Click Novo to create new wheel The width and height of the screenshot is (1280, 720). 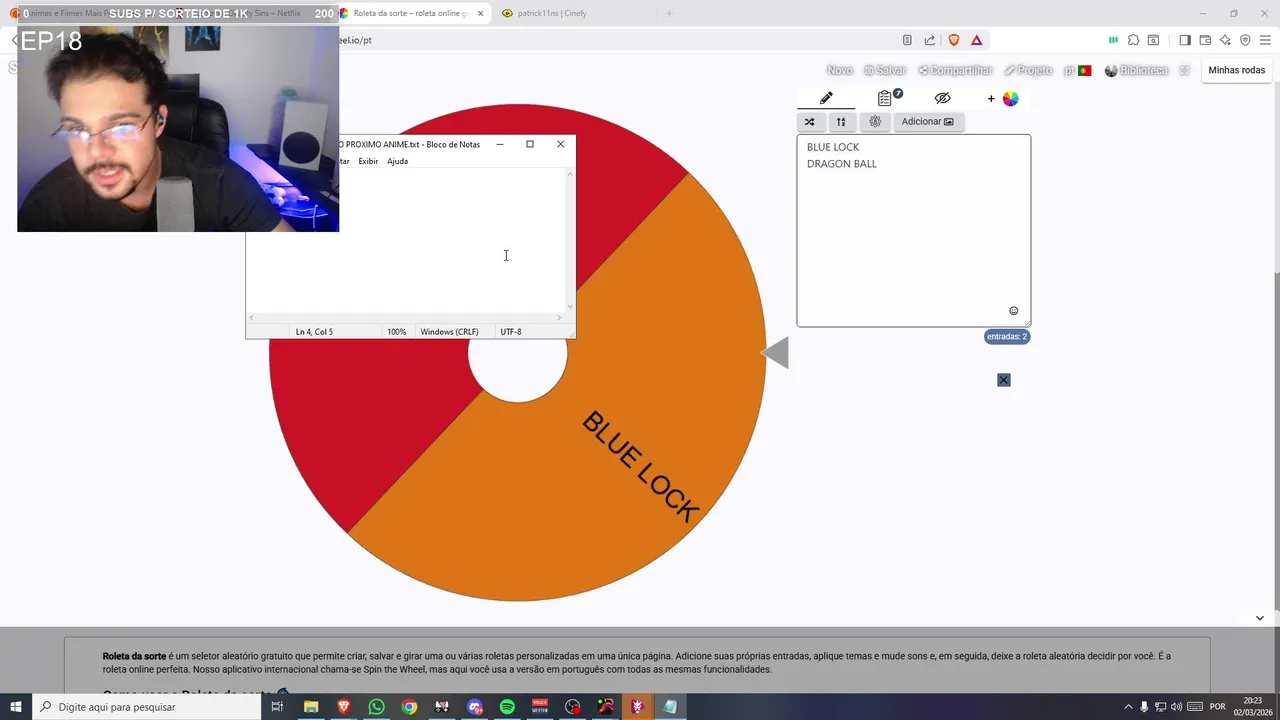point(840,70)
